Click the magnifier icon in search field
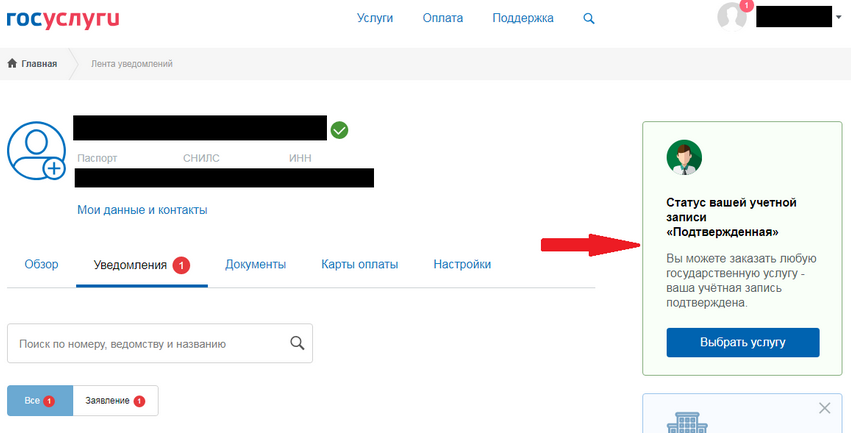 click(x=296, y=343)
